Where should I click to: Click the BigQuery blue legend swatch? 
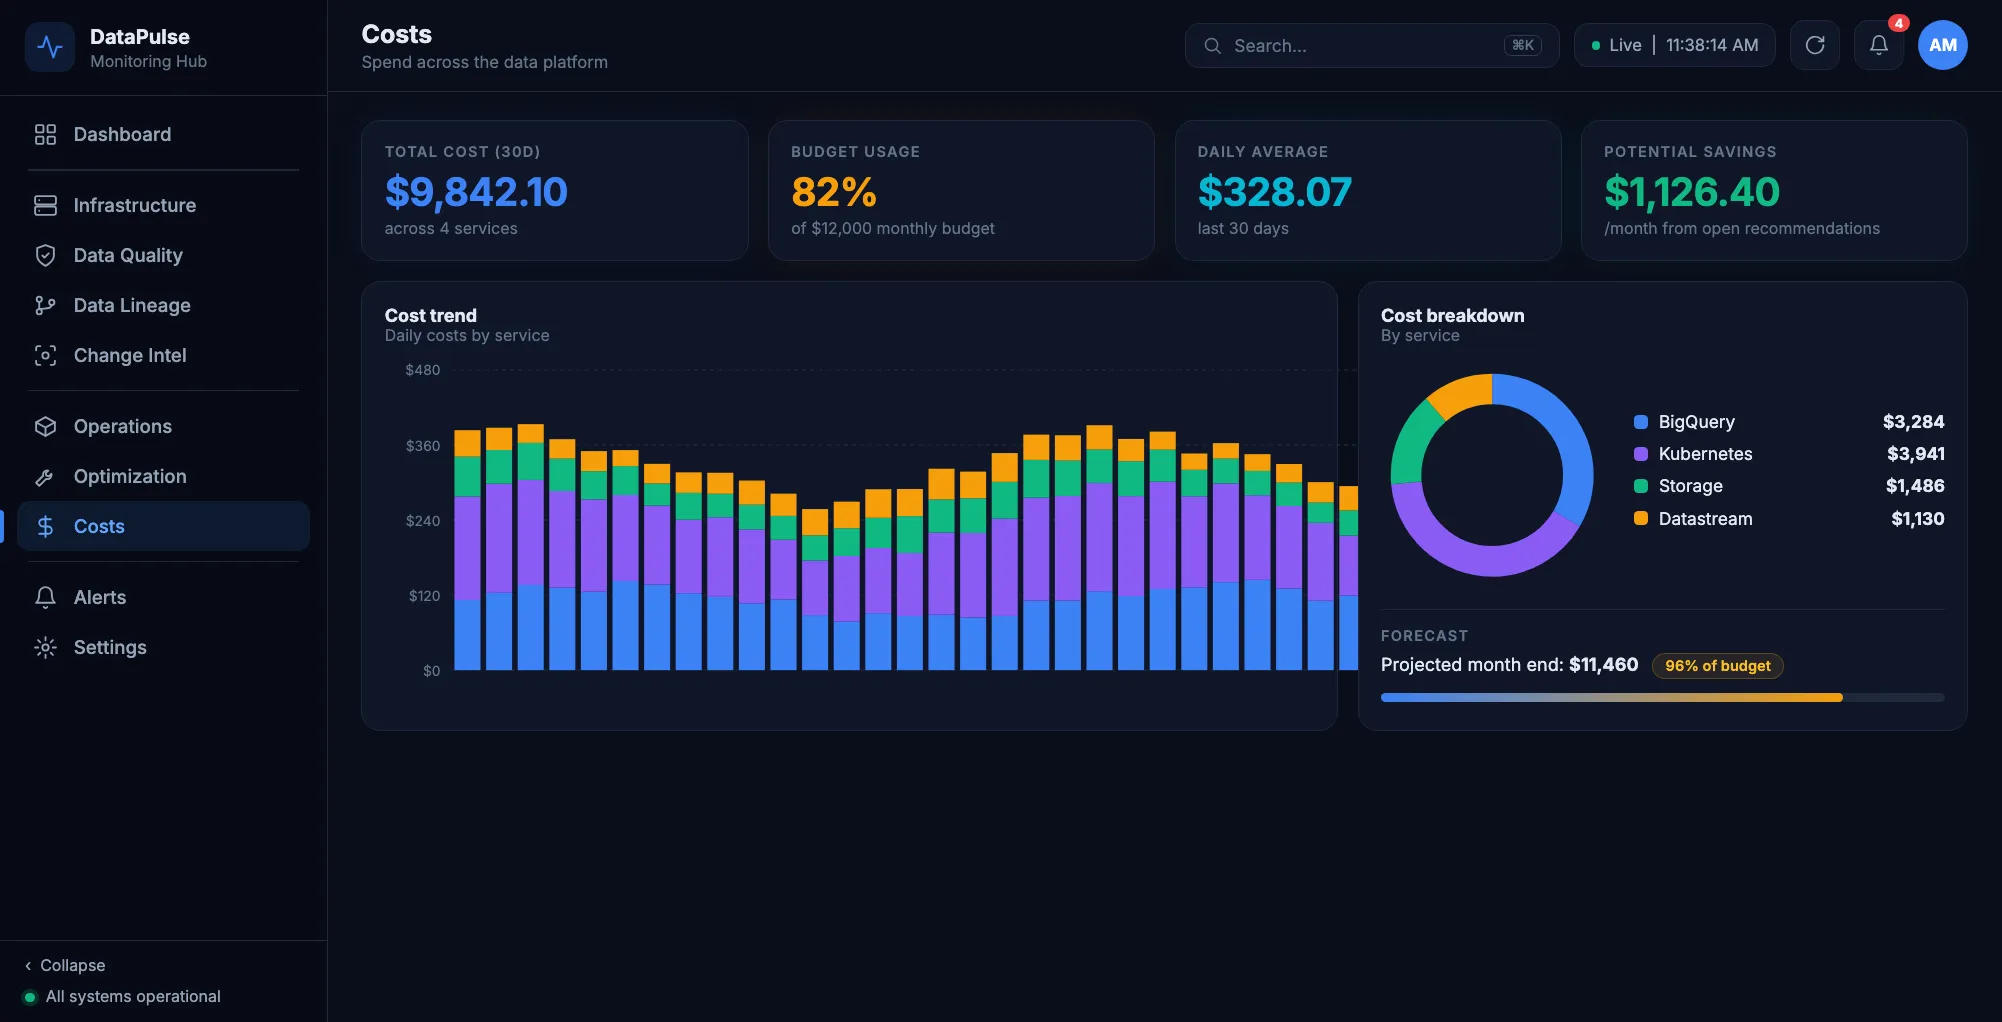tap(1640, 422)
